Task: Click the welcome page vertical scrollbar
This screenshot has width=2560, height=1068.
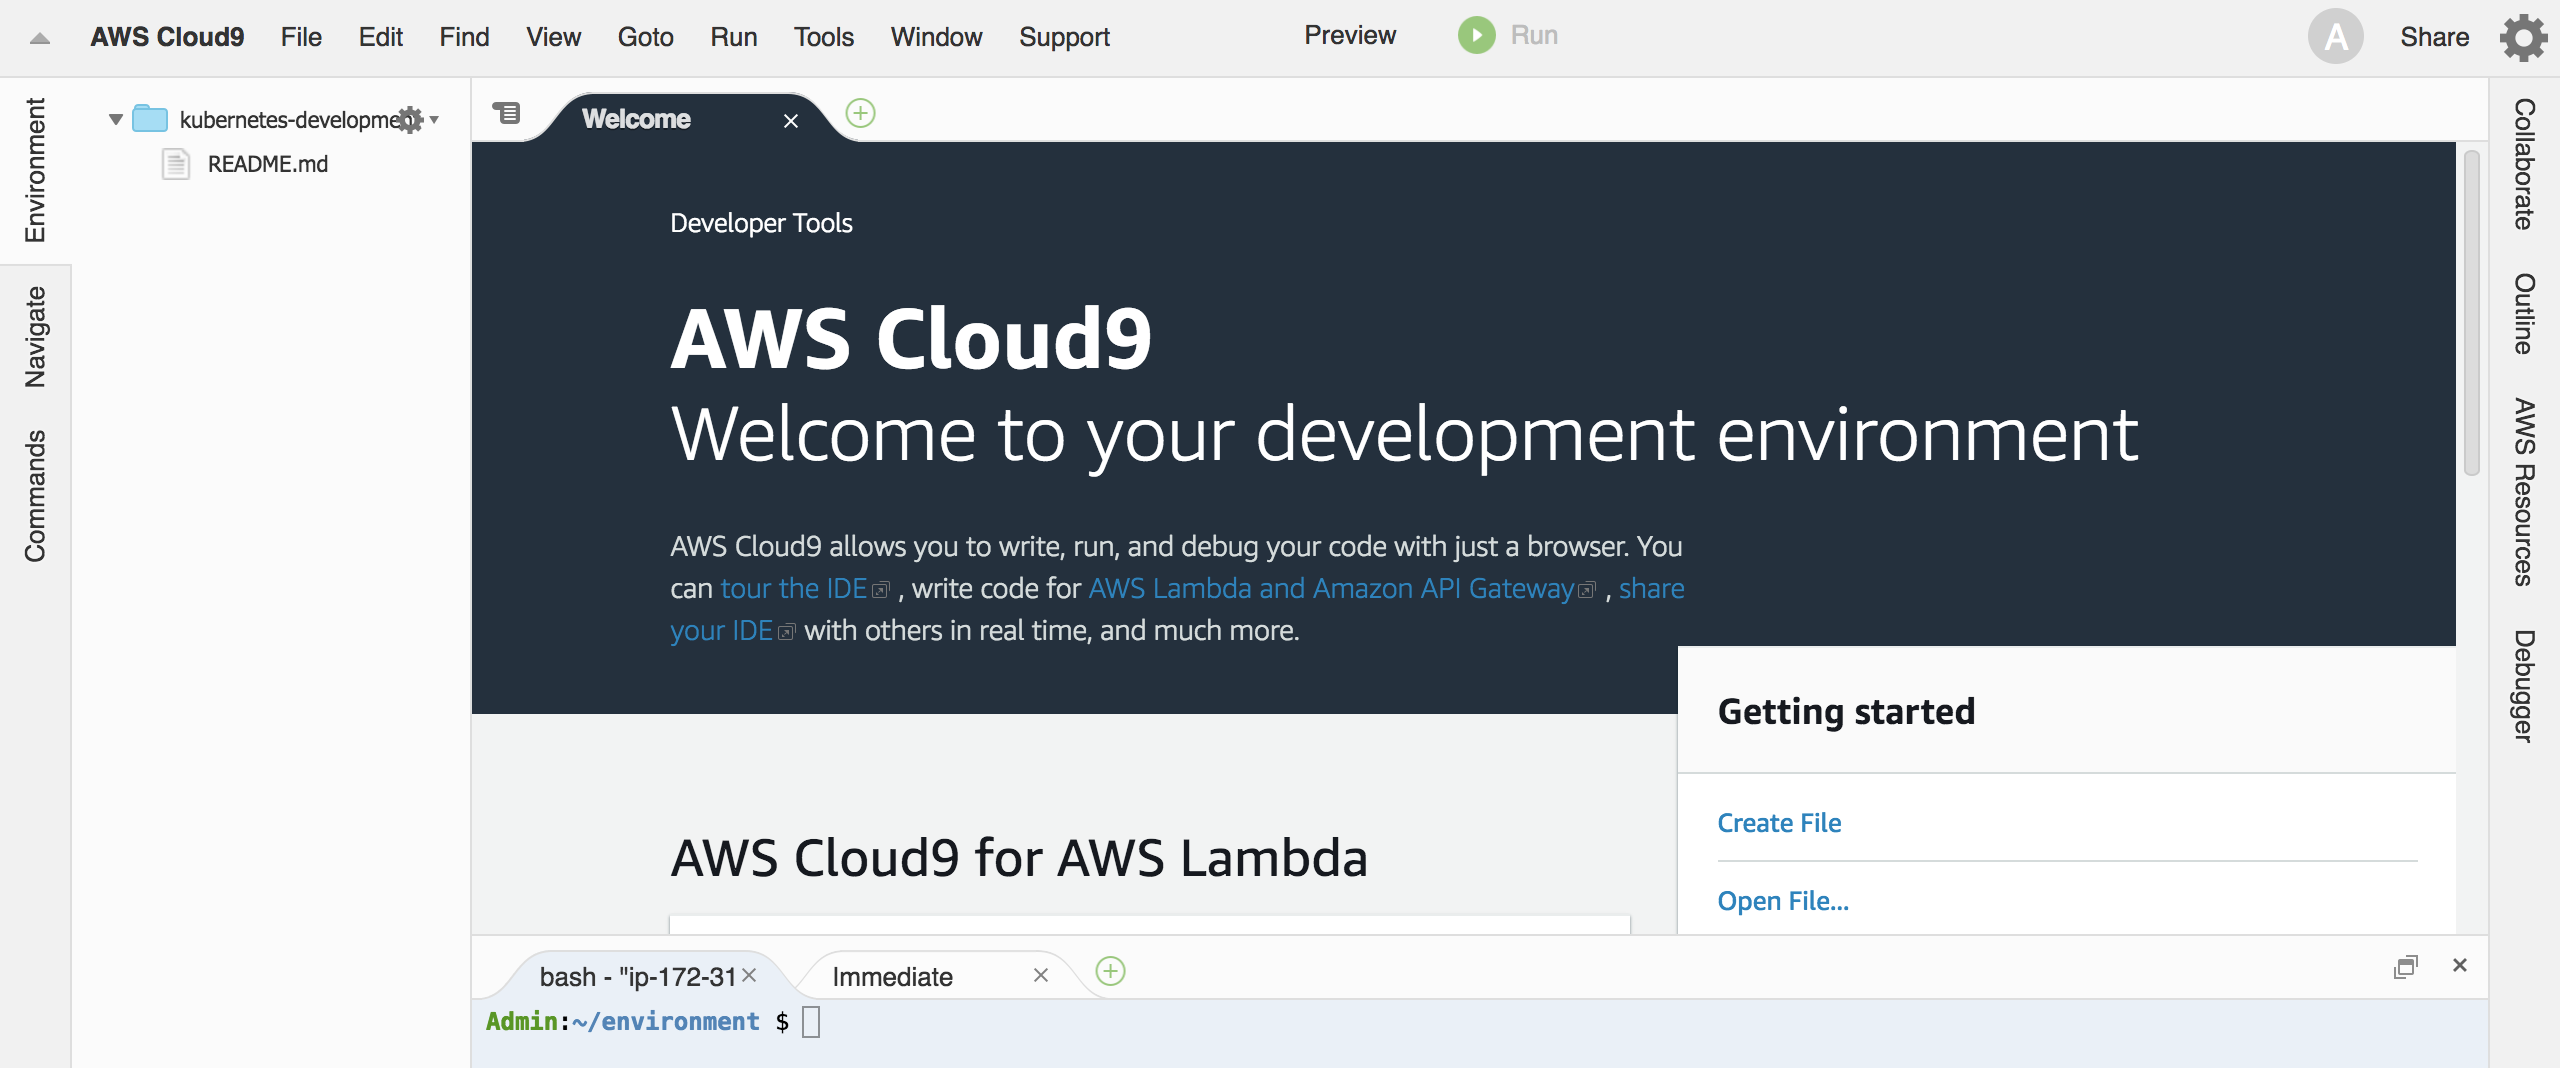Action: (2472, 313)
